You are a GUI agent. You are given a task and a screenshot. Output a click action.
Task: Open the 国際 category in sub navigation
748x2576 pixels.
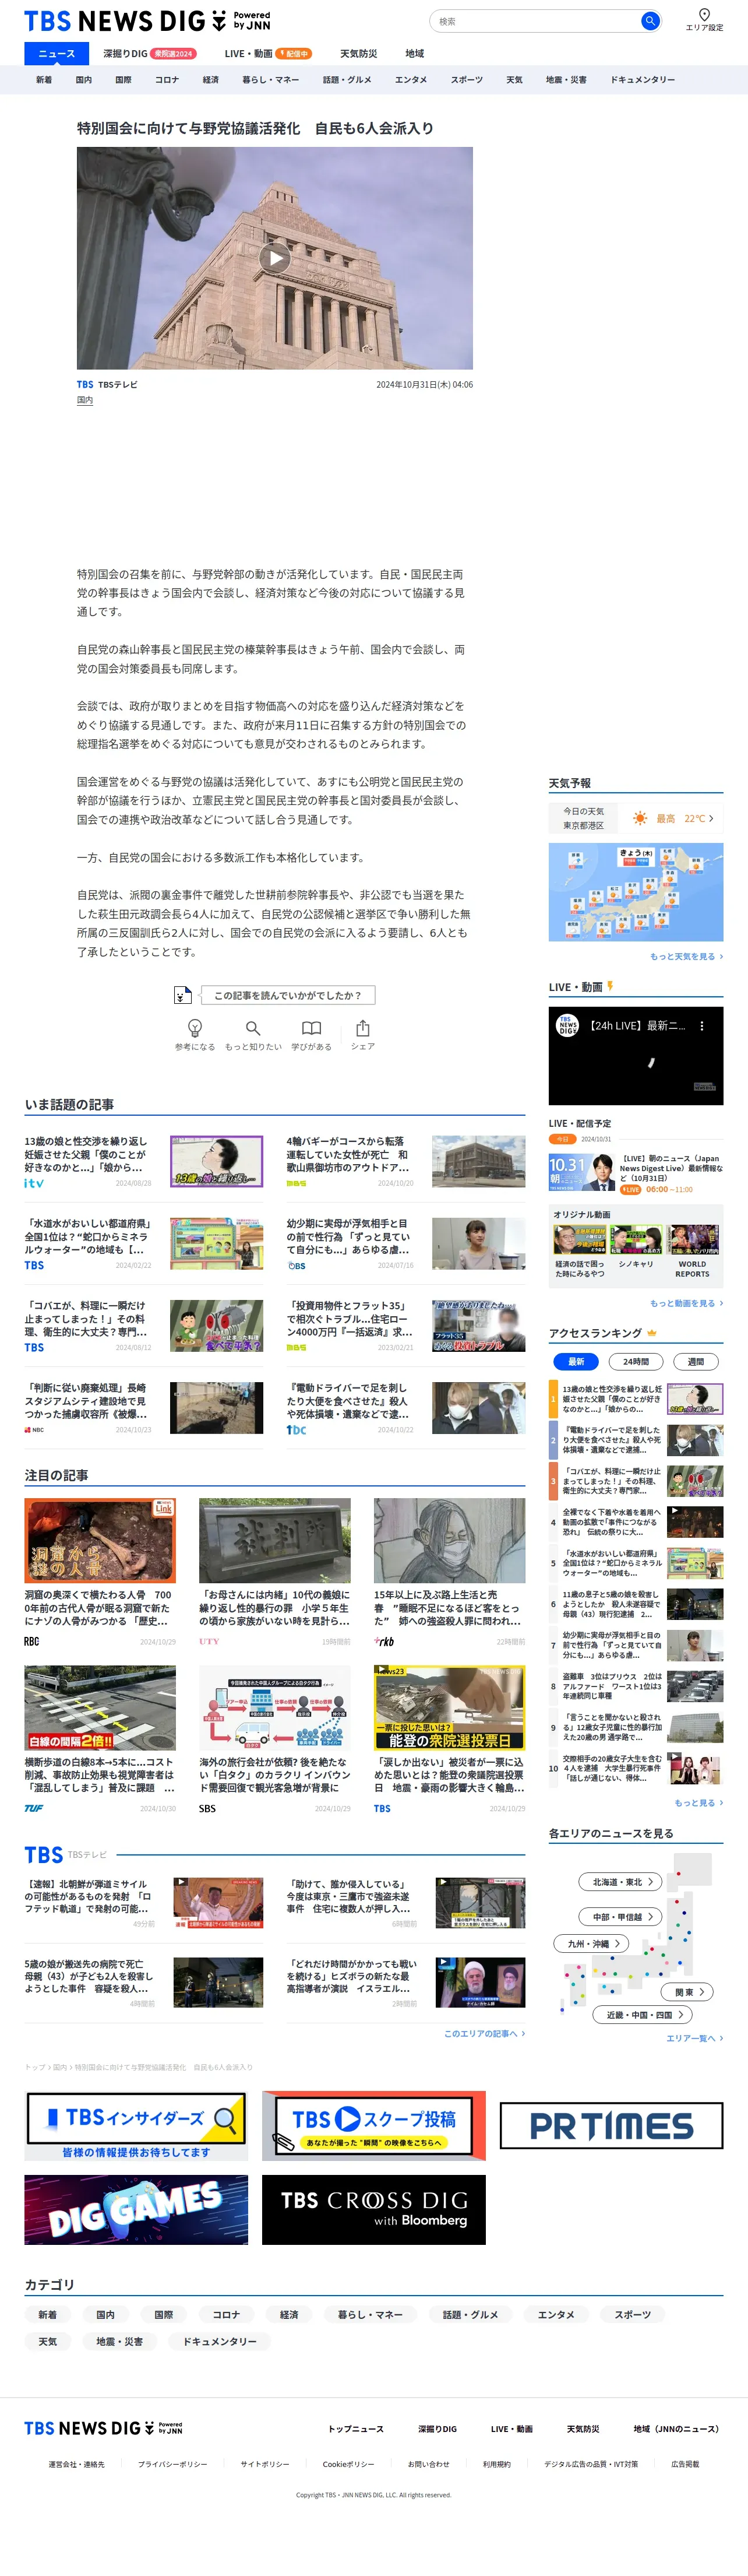(123, 79)
